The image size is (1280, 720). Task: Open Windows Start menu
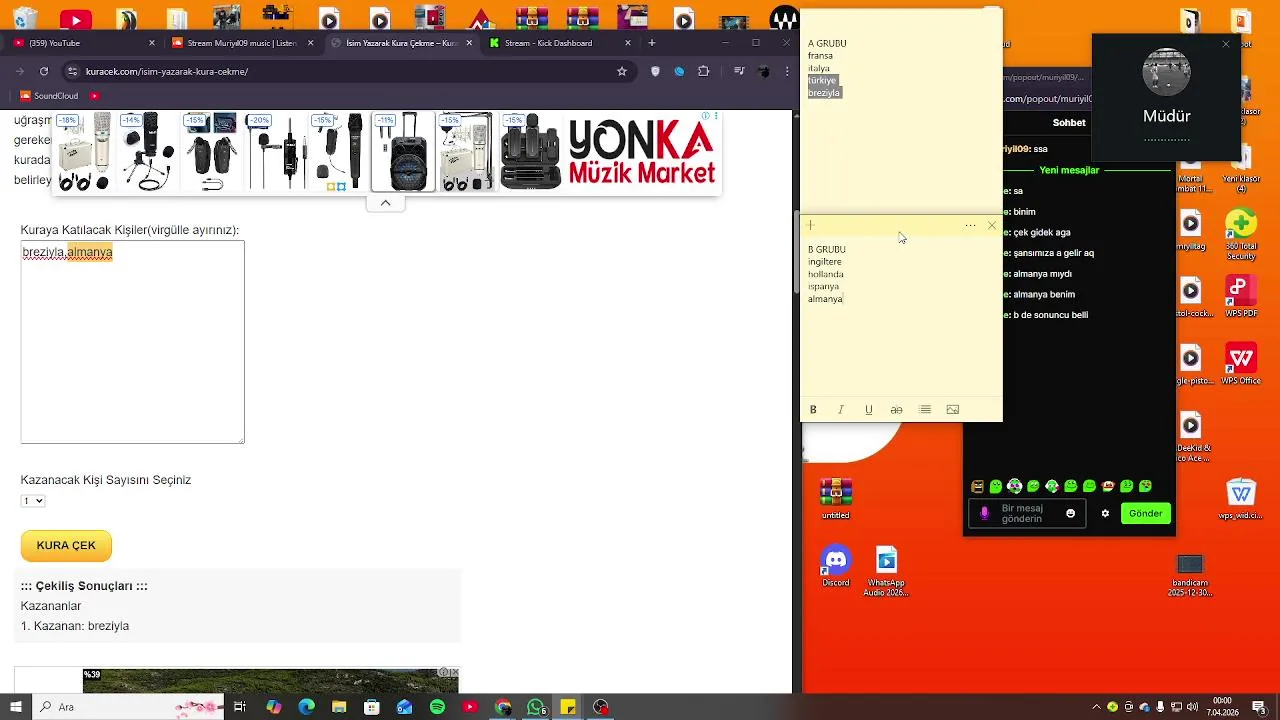pos(16,707)
